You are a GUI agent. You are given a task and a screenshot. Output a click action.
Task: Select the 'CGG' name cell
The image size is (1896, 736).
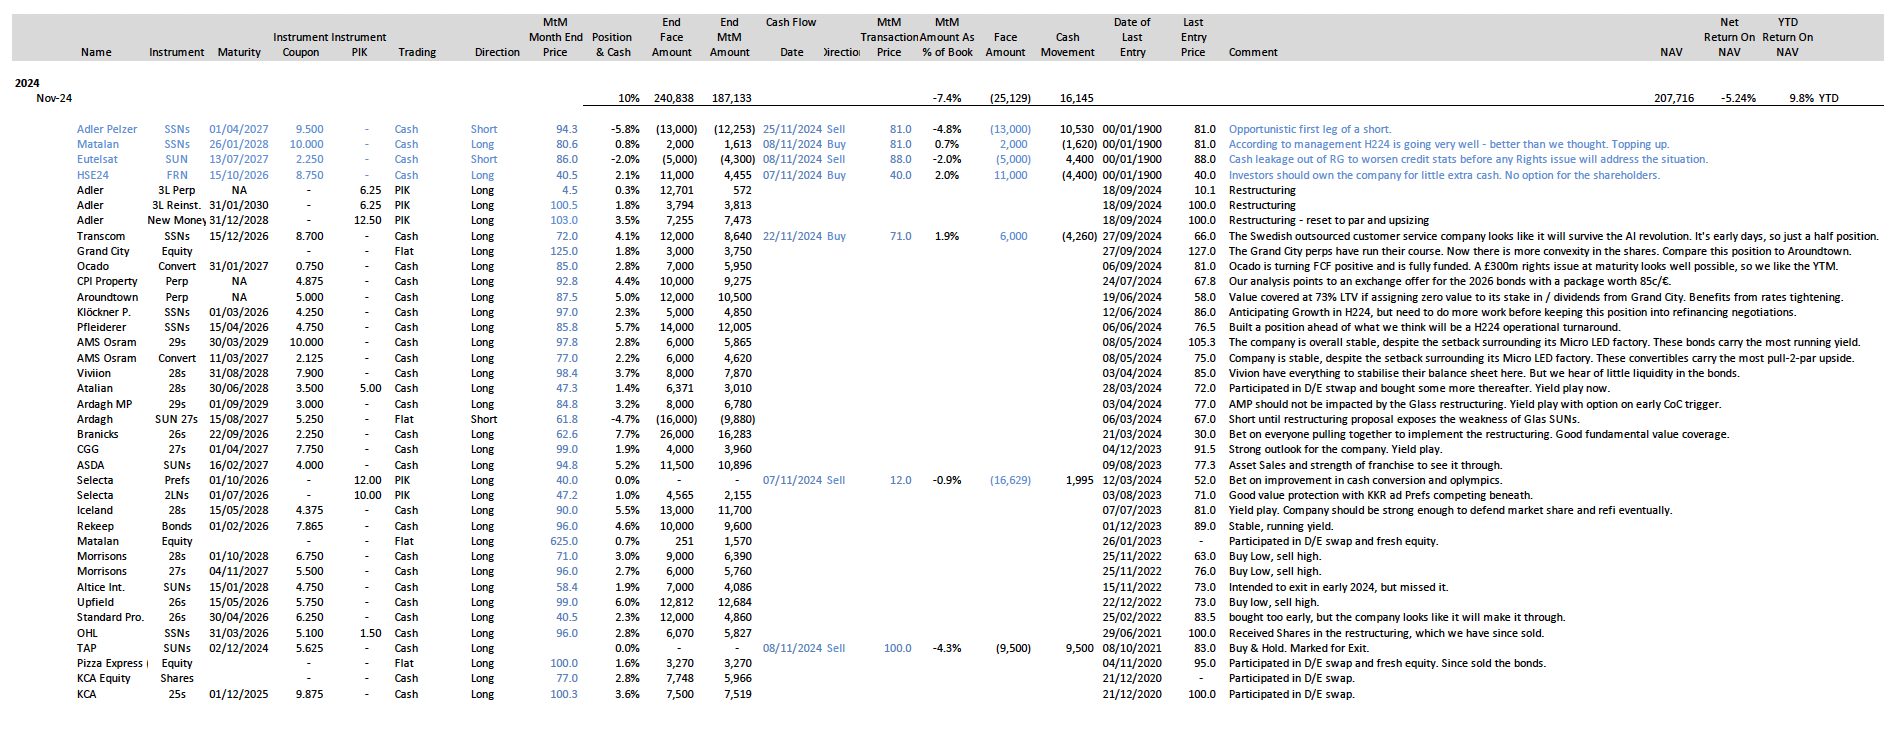pos(88,449)
